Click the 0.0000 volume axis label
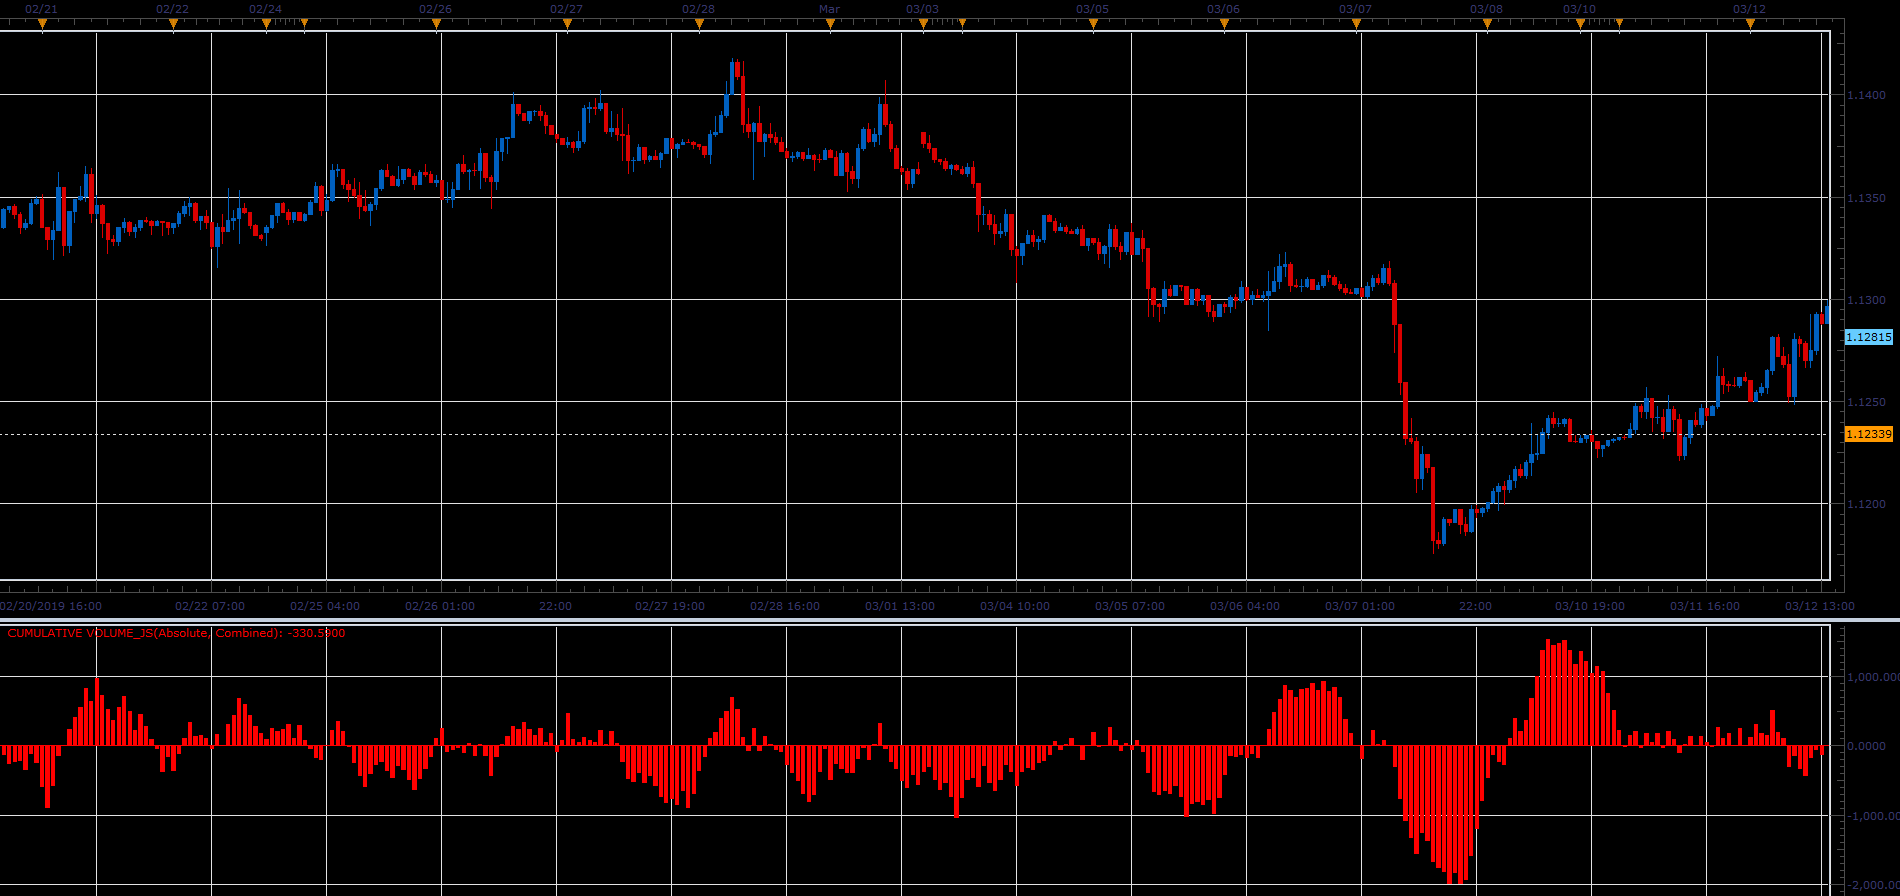Viewport: 1900px width, 896px height. [x=1867, y=746]
